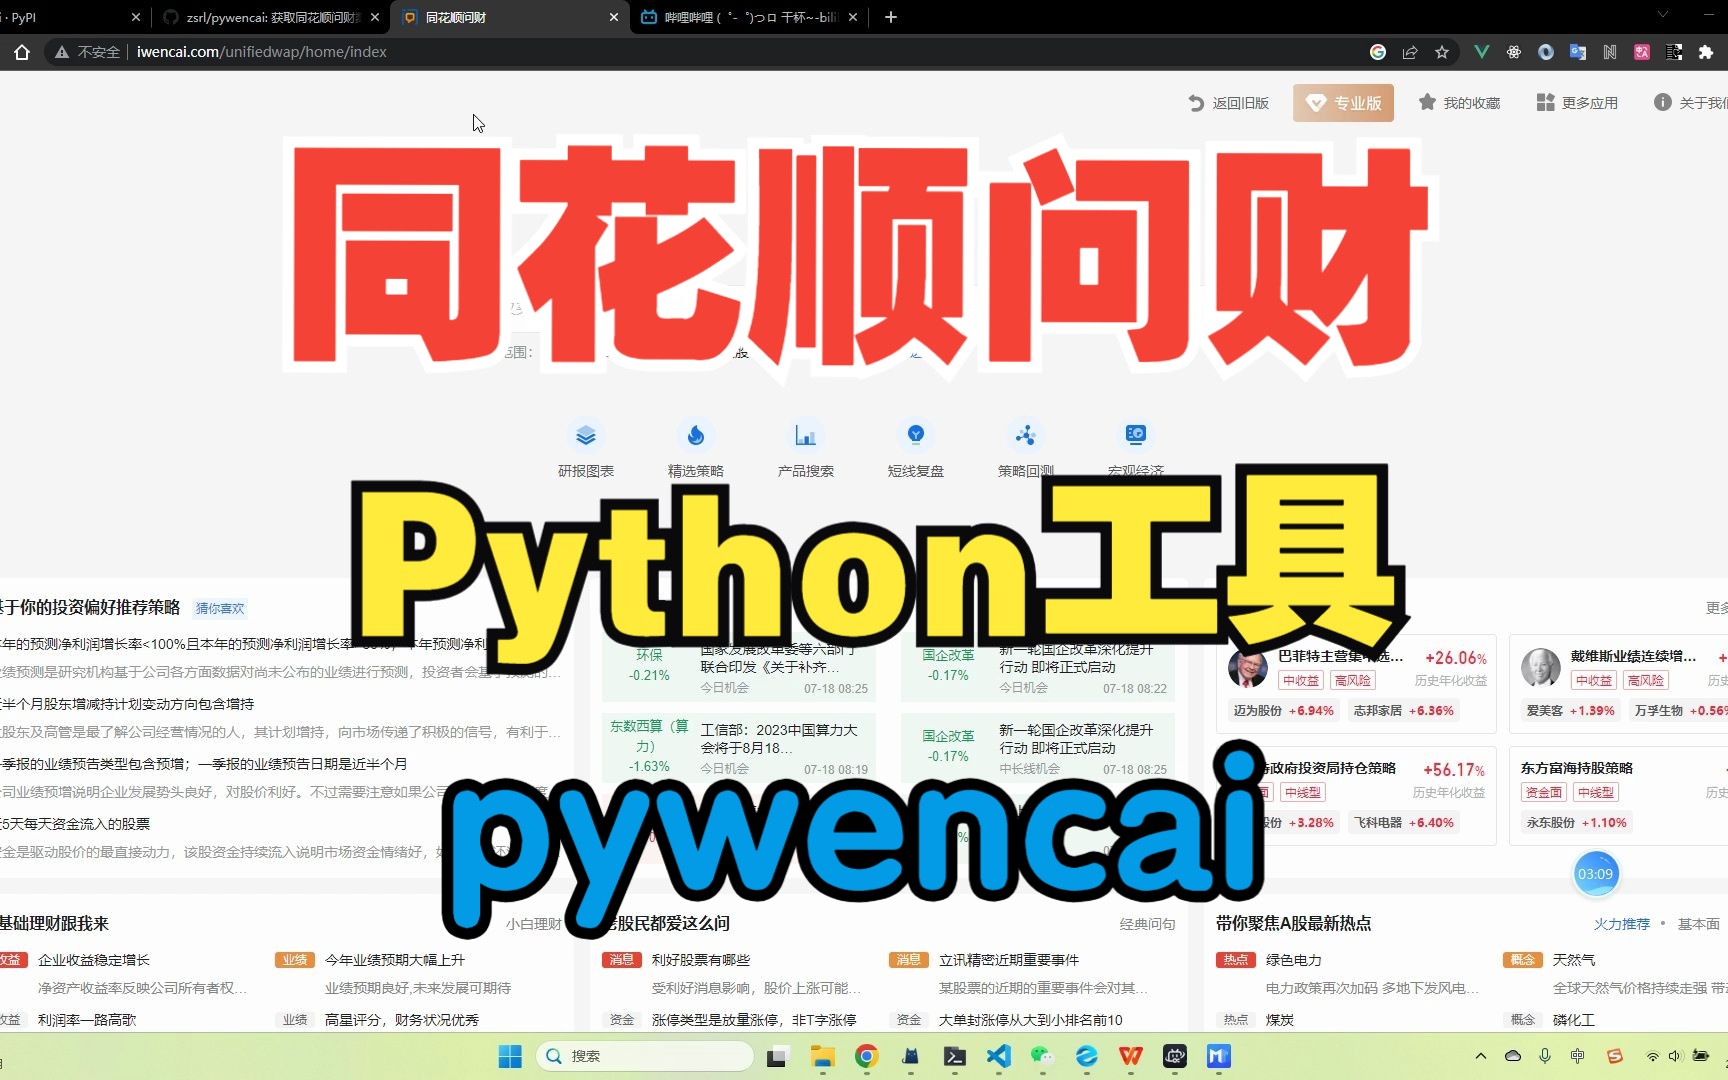The width and height of the screenshot is (1728, 1080).
Task: Open 企业收益稳定增长 strategy
Action: pos(94,960)
